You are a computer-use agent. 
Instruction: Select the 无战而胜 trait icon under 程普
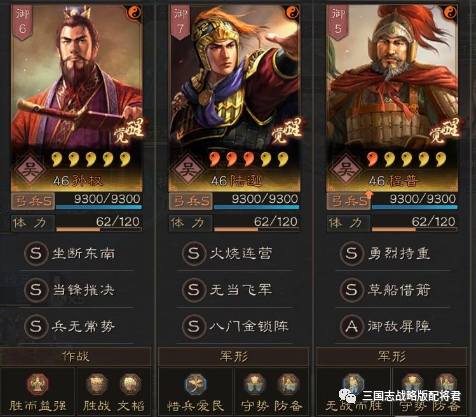(x=353, y=384)
